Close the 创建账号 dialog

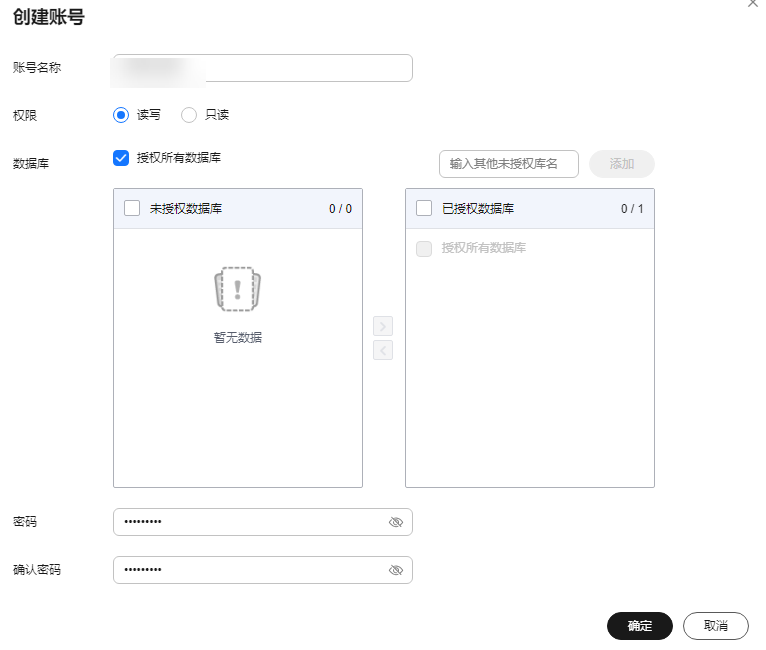click(753, 3)
